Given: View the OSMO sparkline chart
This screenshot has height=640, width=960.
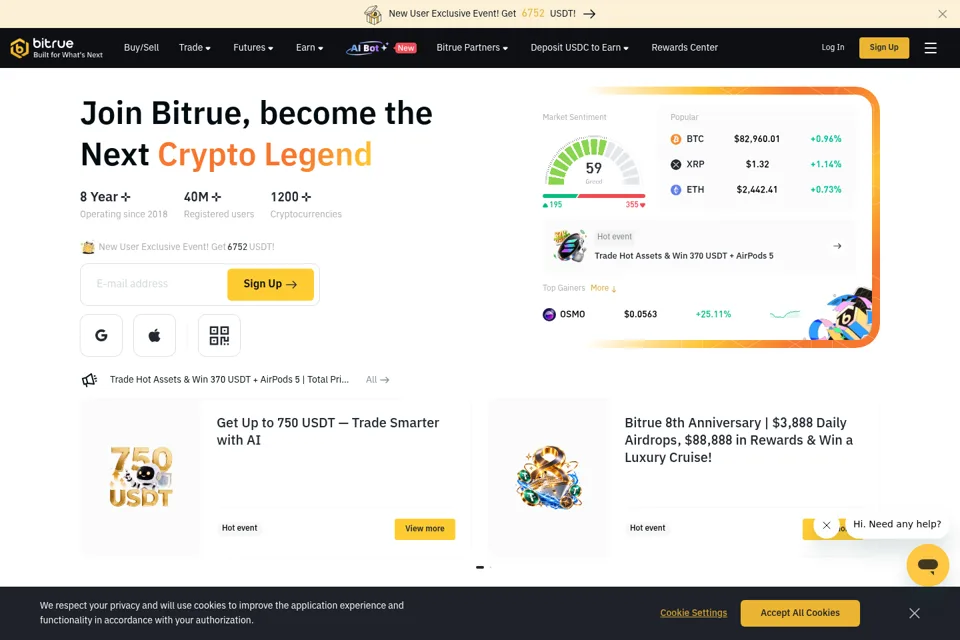Looking at the screenshot, I should (785, 315).
